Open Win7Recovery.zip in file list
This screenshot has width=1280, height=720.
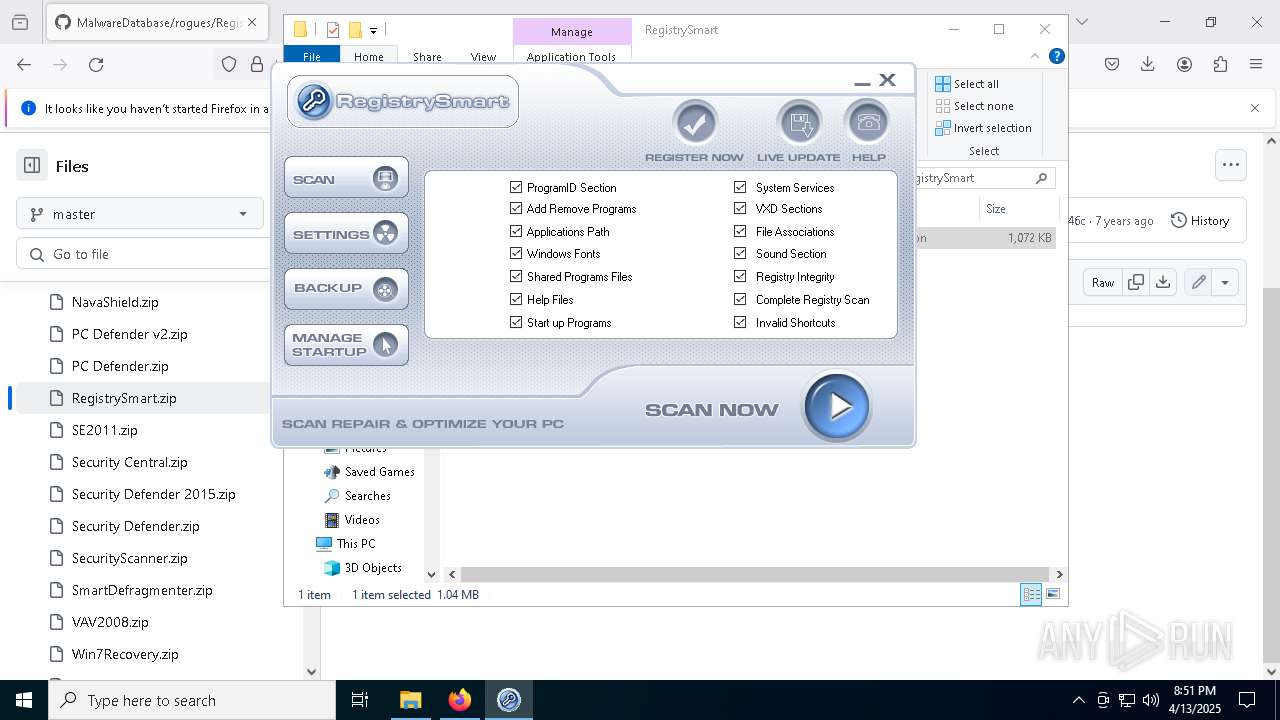coord(125,654)
